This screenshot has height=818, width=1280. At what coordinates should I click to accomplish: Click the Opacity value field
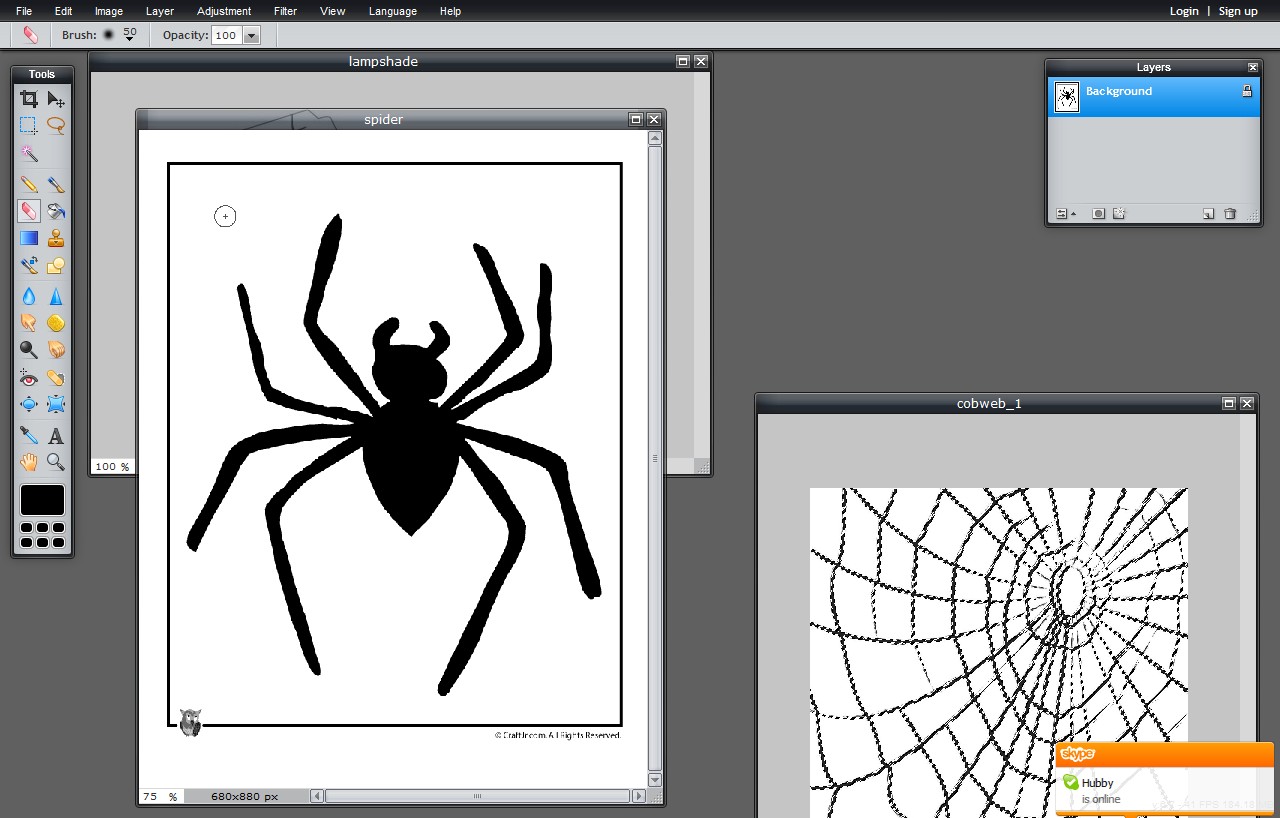(x=227, y=35)
